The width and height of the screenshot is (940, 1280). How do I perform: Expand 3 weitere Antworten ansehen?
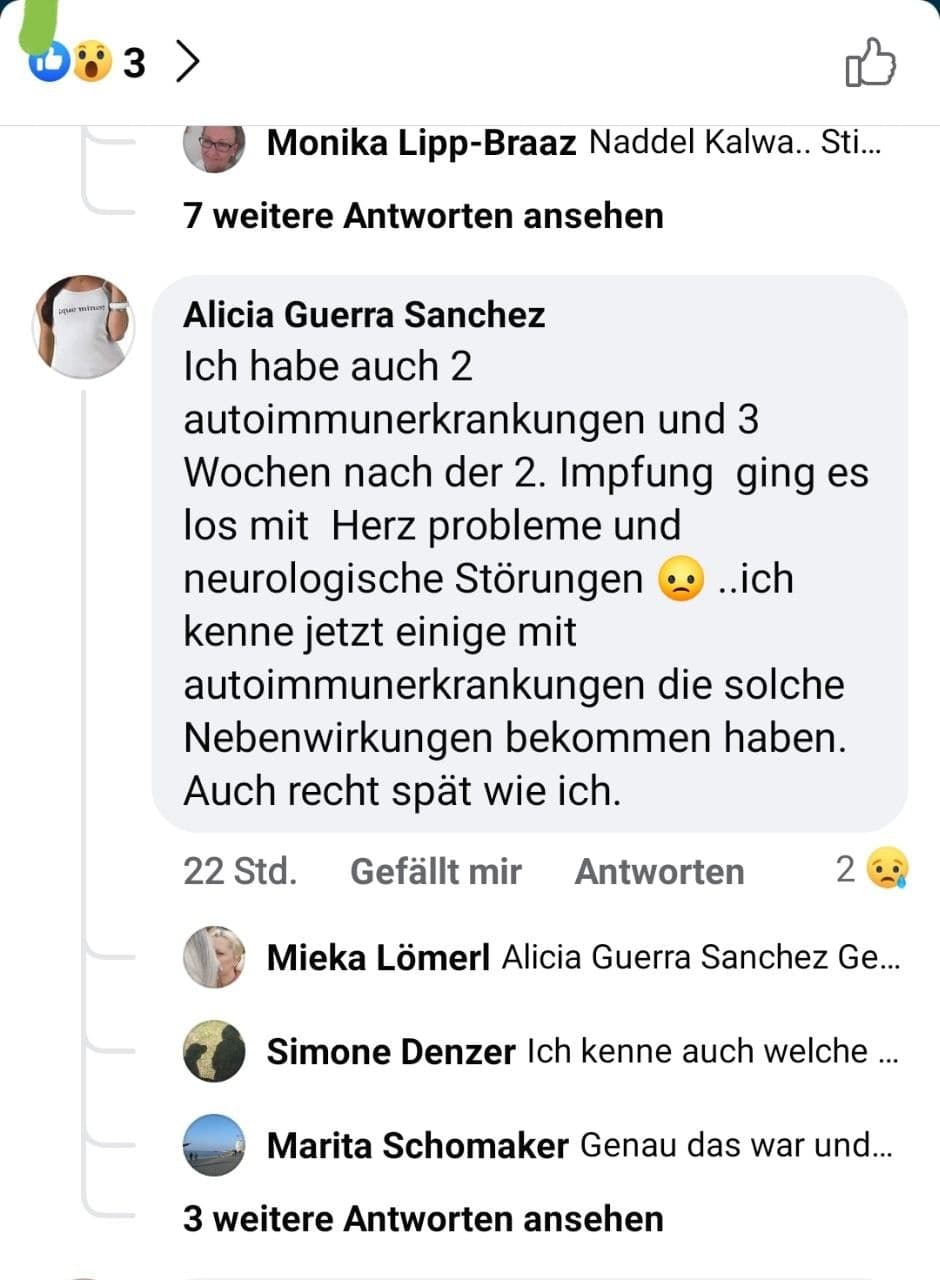point(423,1219)
